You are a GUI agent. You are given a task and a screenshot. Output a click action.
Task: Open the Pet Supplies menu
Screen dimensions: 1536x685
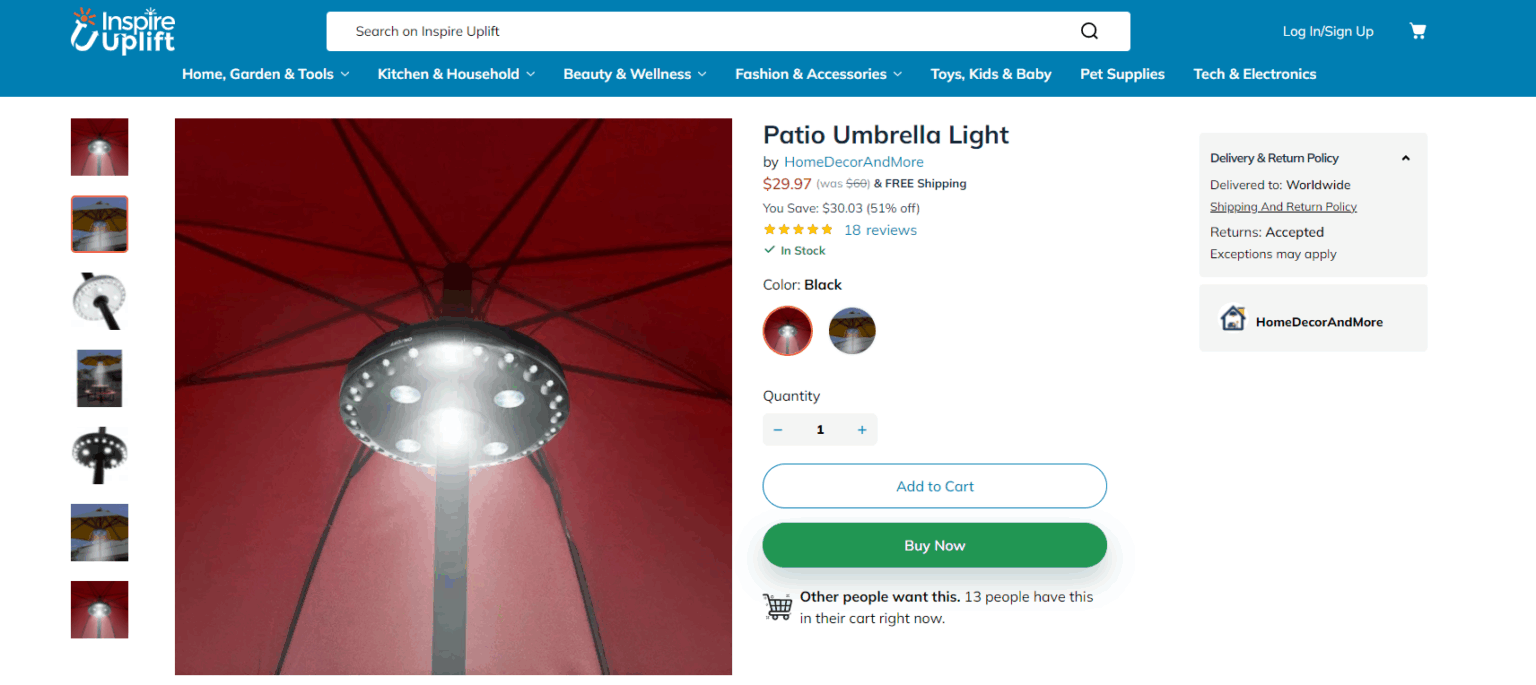1122,73
